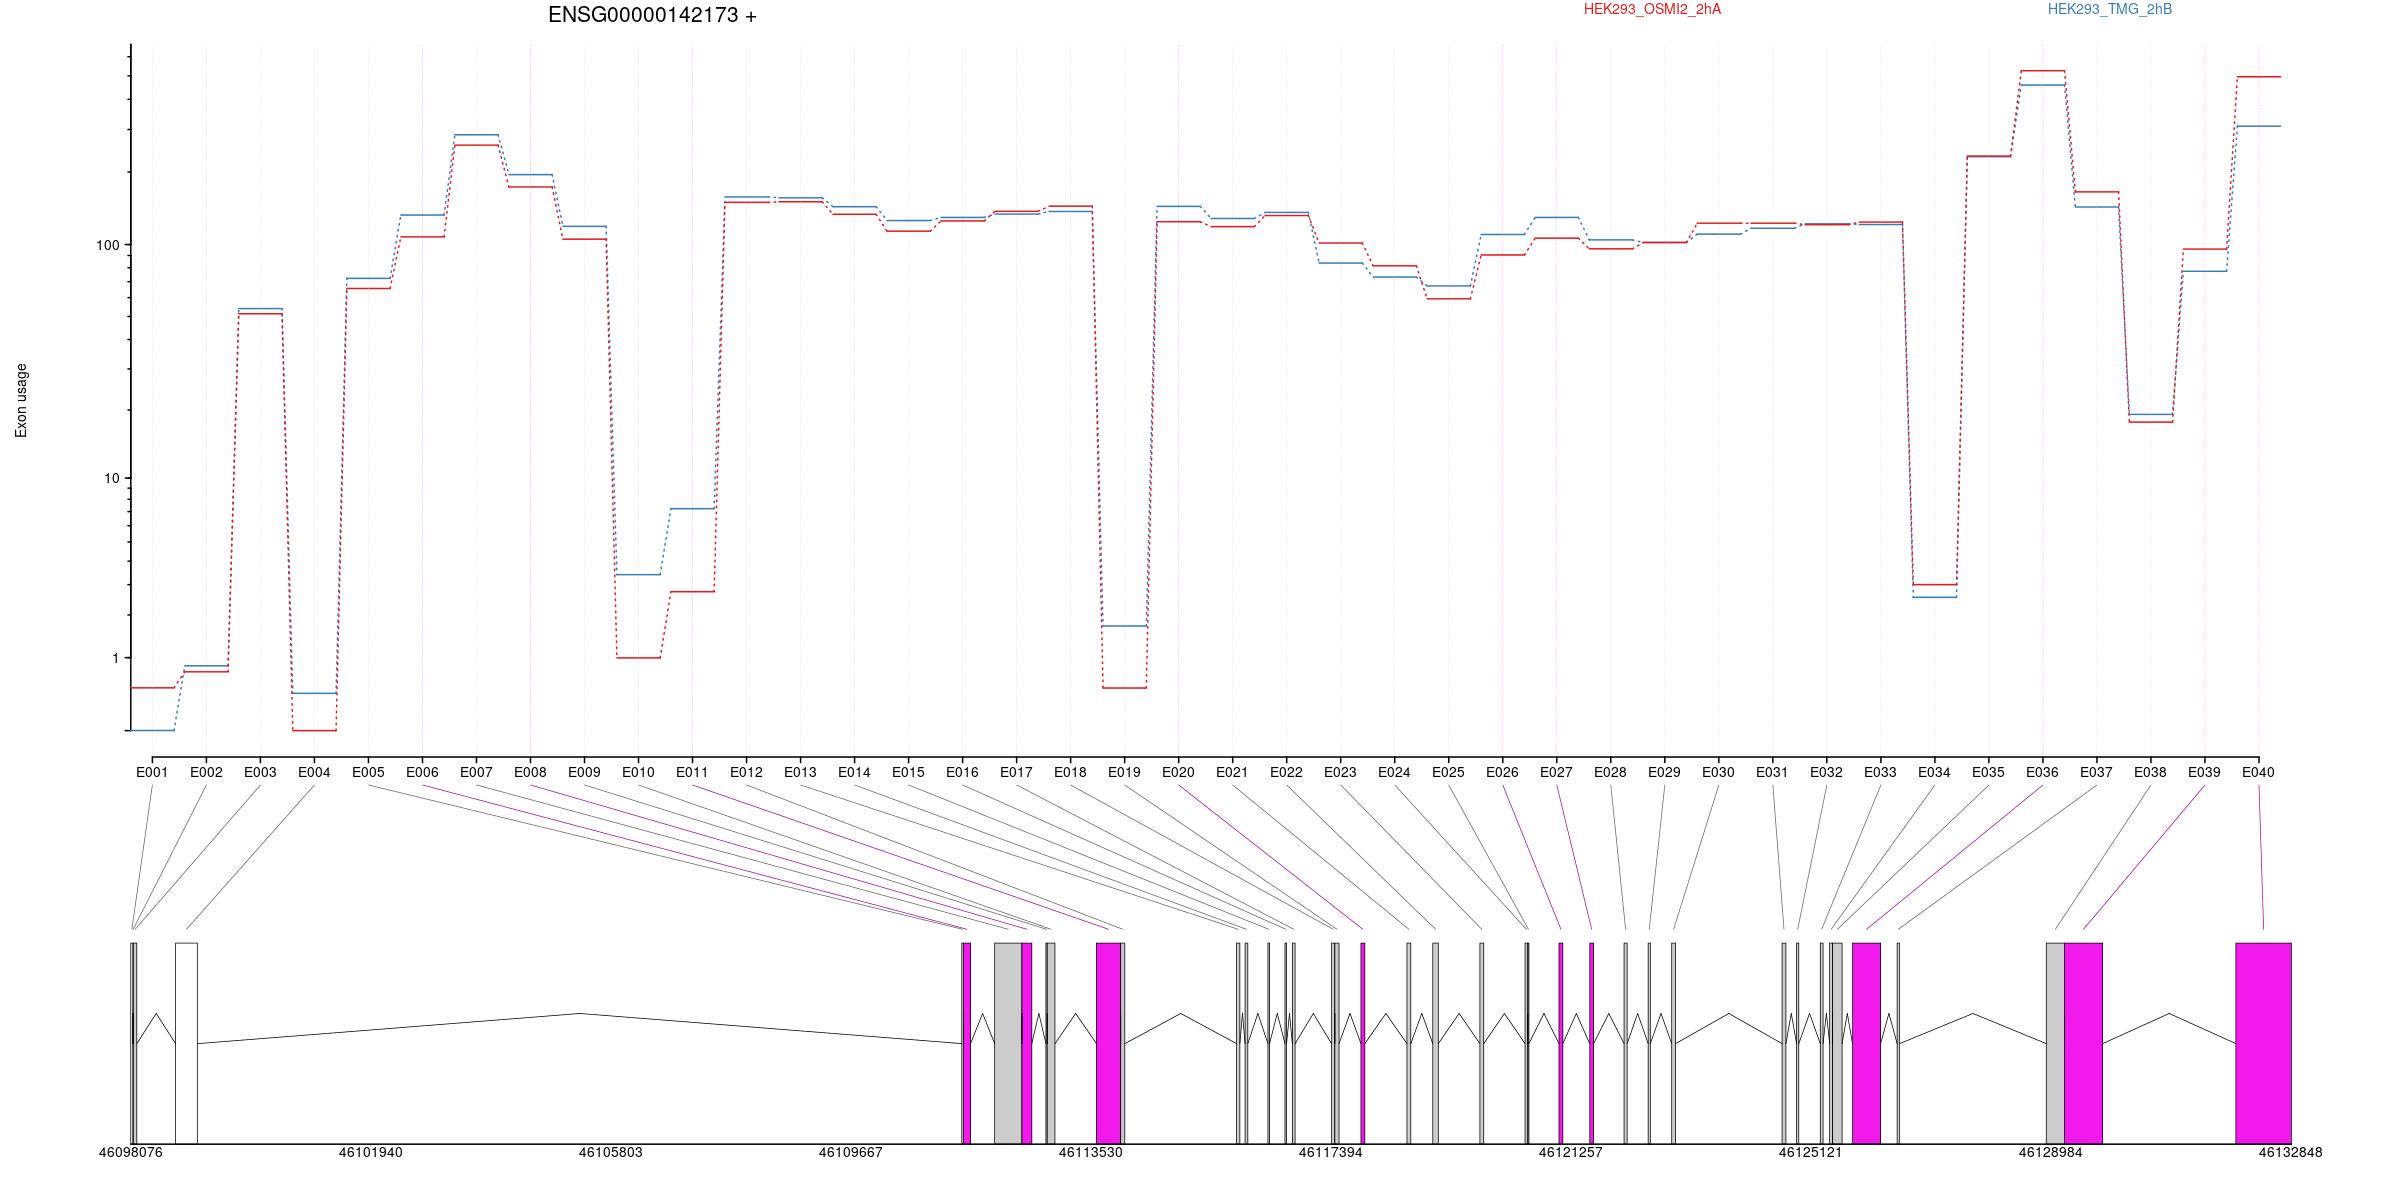Click exon label E013
This screenshot has width=2400, height=1200.
point(800,772)
